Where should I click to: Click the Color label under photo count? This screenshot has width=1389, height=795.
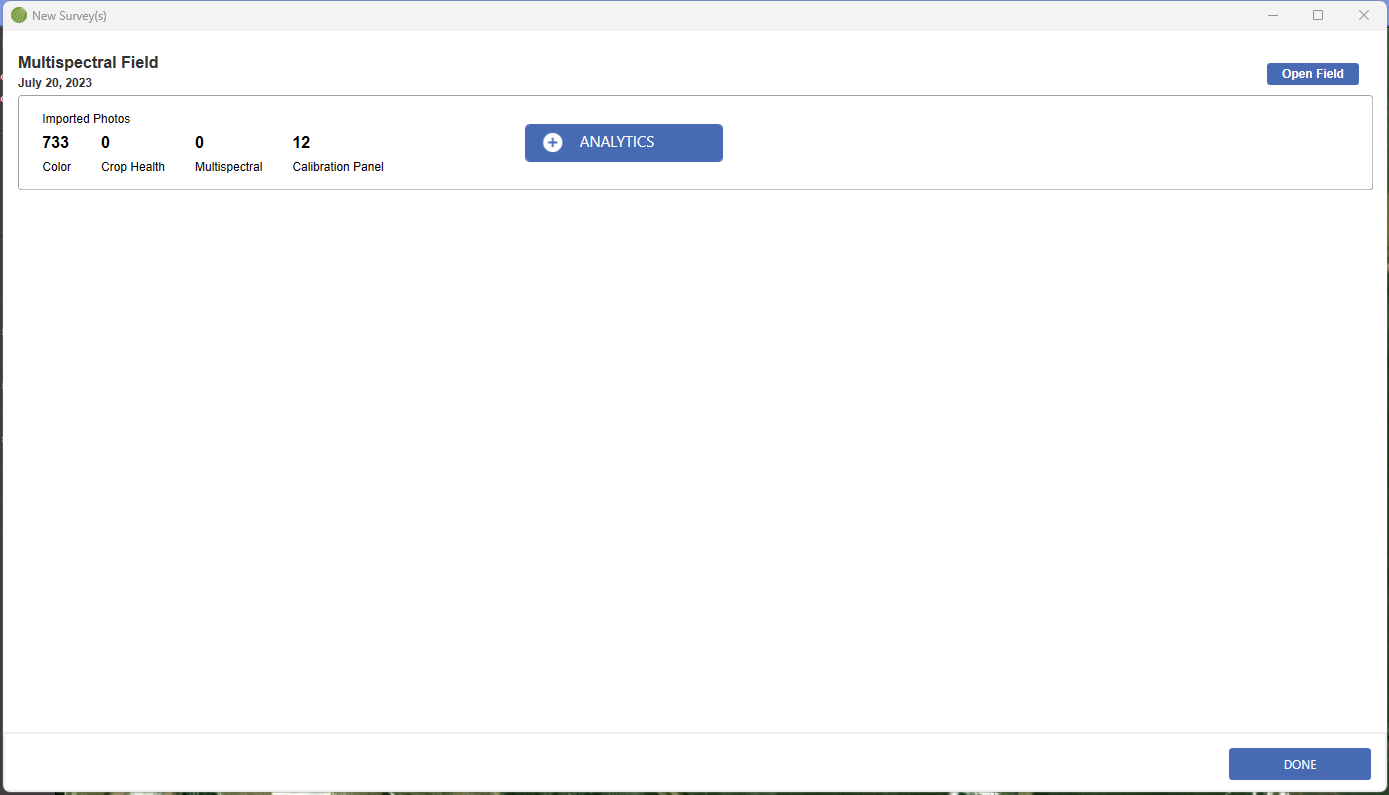click(57, 167)
